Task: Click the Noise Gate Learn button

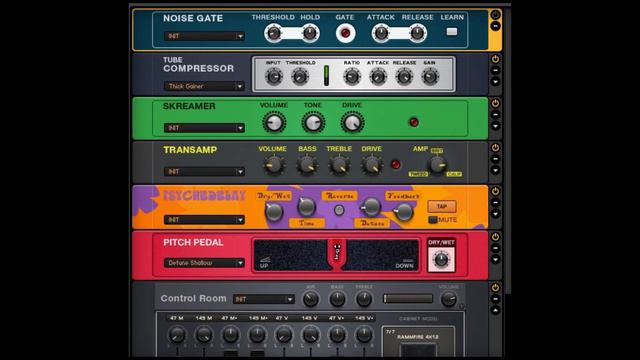Action: [451, 31]
